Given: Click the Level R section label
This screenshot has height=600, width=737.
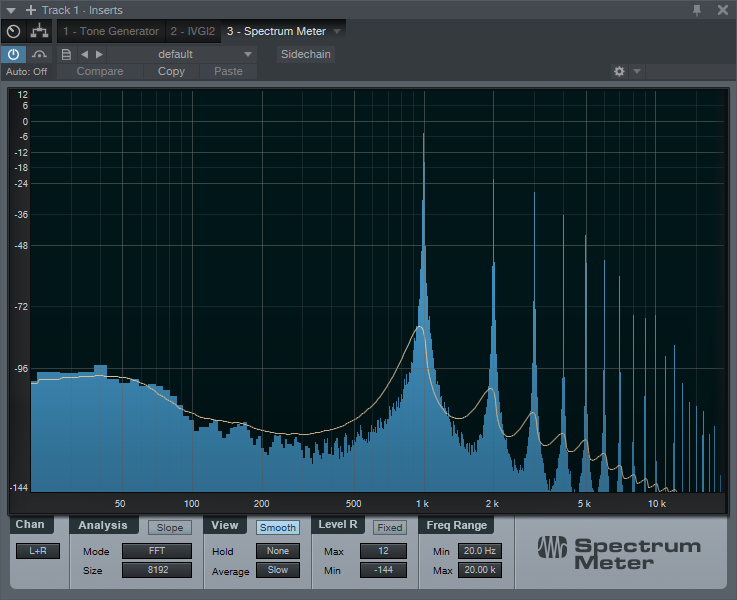Looking at the screenshot, I should click(x=337, y=524).
